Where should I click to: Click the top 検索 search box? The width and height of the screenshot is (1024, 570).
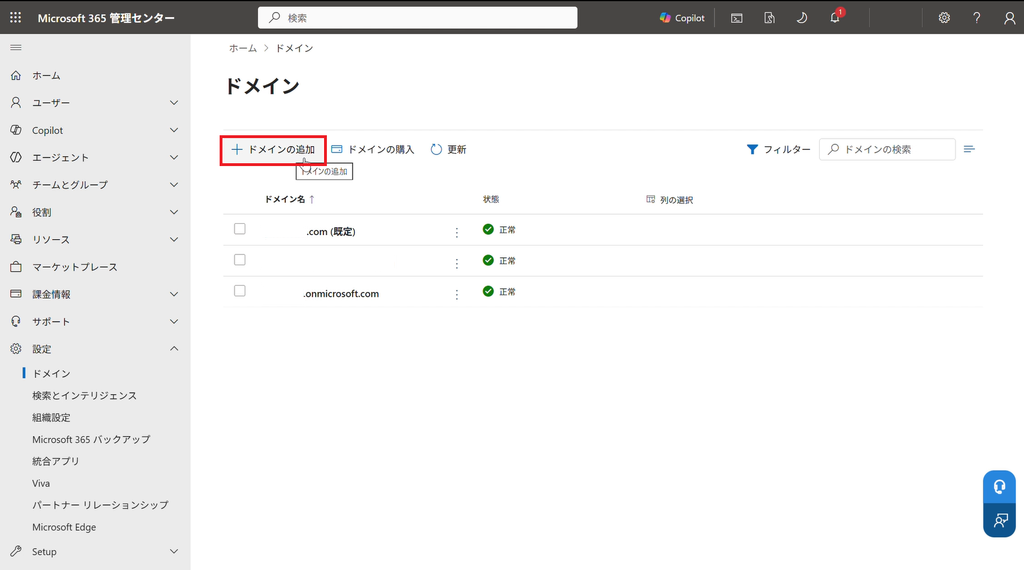[x=417, y=18]
